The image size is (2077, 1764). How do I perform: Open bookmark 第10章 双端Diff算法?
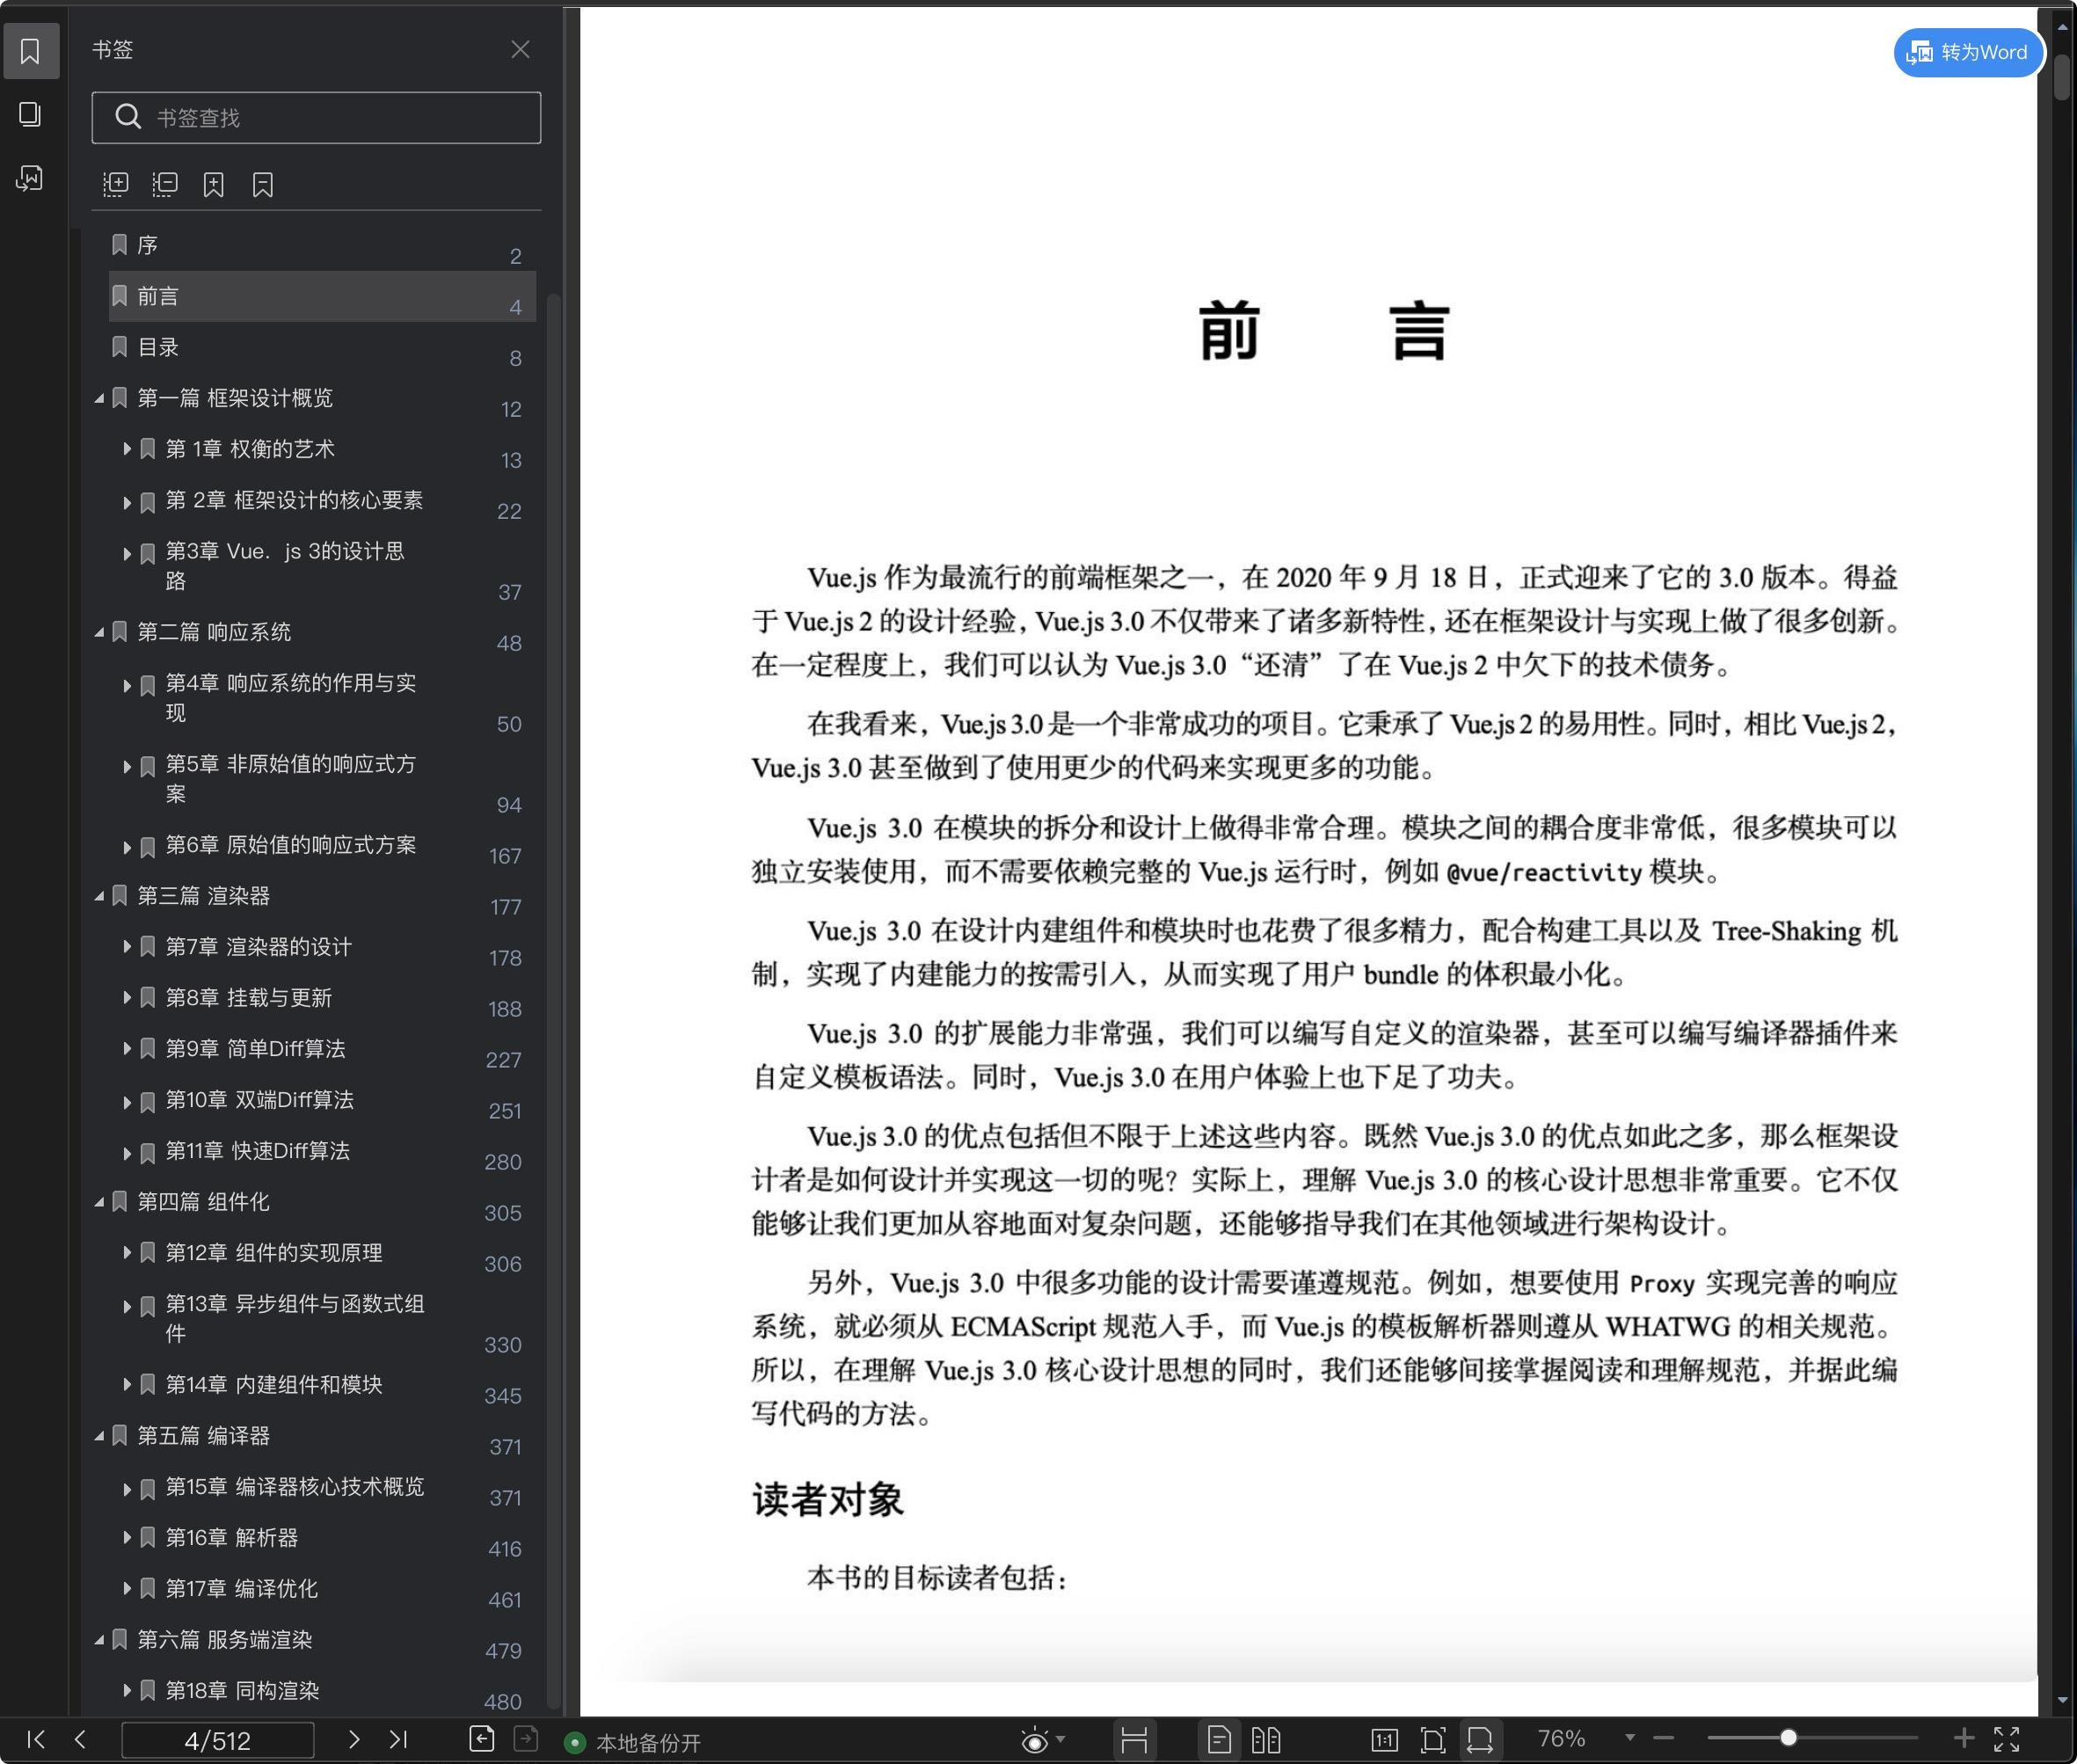pyautogui.click(x=259, y=1100)
